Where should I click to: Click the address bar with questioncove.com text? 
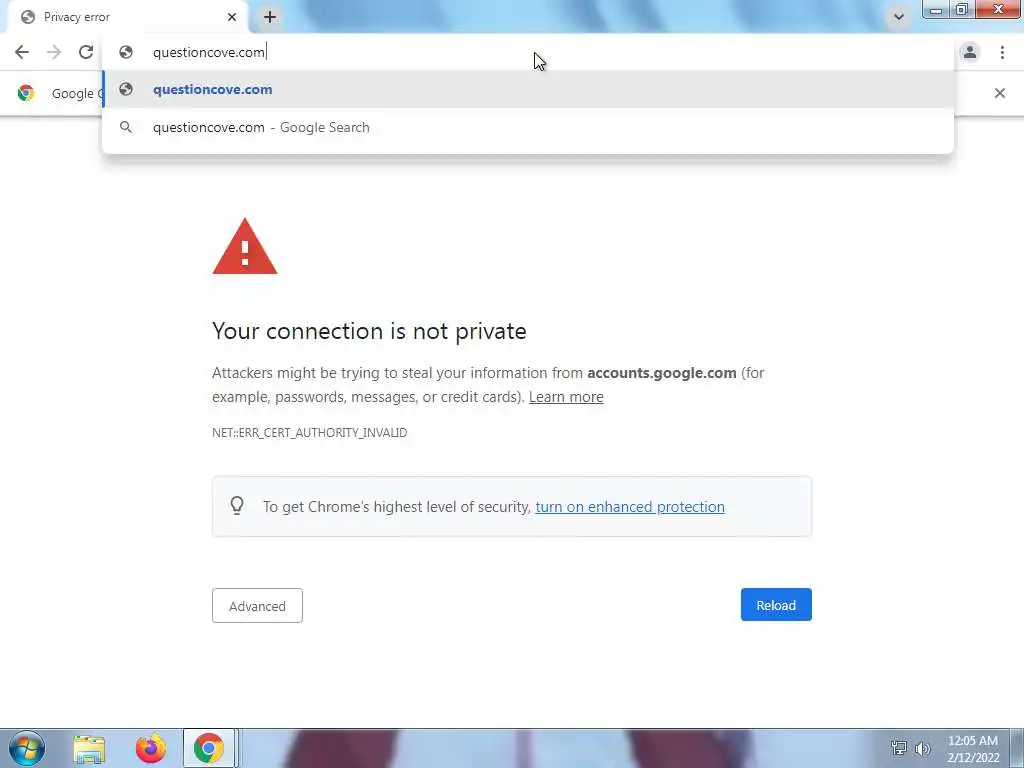coord(528,52)
